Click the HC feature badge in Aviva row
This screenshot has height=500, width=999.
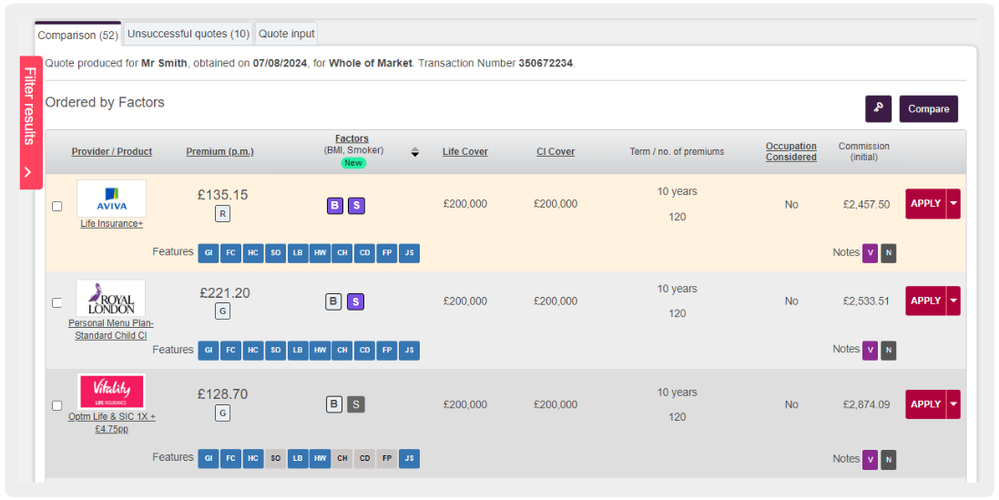253,253
